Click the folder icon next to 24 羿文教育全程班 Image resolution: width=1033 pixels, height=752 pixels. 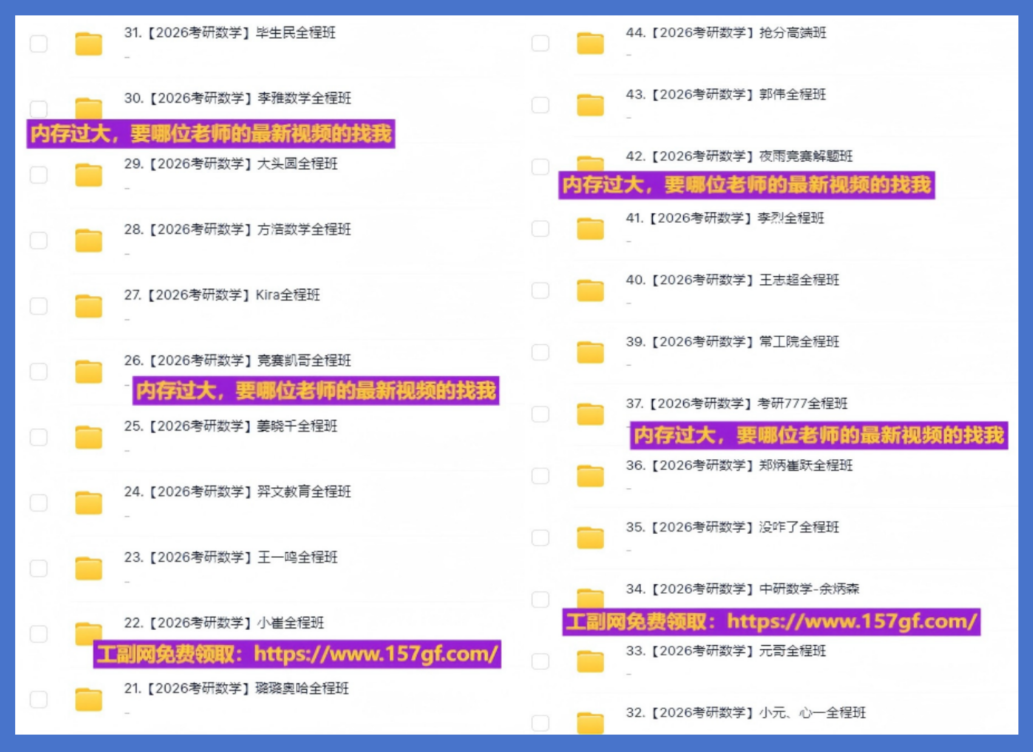coord(89,502)
